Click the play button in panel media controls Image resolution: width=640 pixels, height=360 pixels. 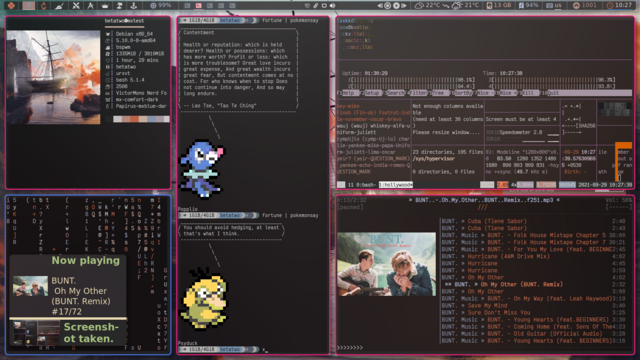coord(396,5)
